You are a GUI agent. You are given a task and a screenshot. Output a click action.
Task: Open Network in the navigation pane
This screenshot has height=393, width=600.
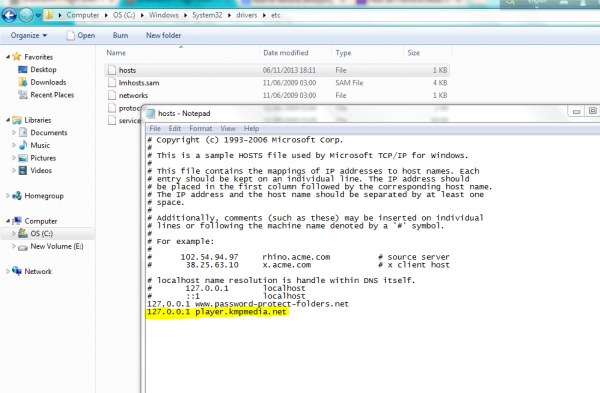[x=38, y=271]
